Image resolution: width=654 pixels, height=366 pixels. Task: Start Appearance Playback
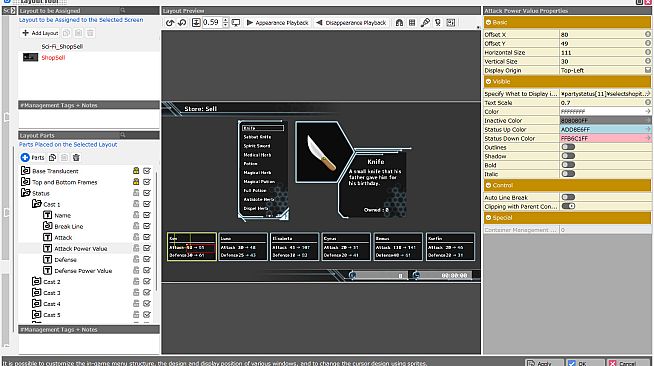[x=277, y=23]
